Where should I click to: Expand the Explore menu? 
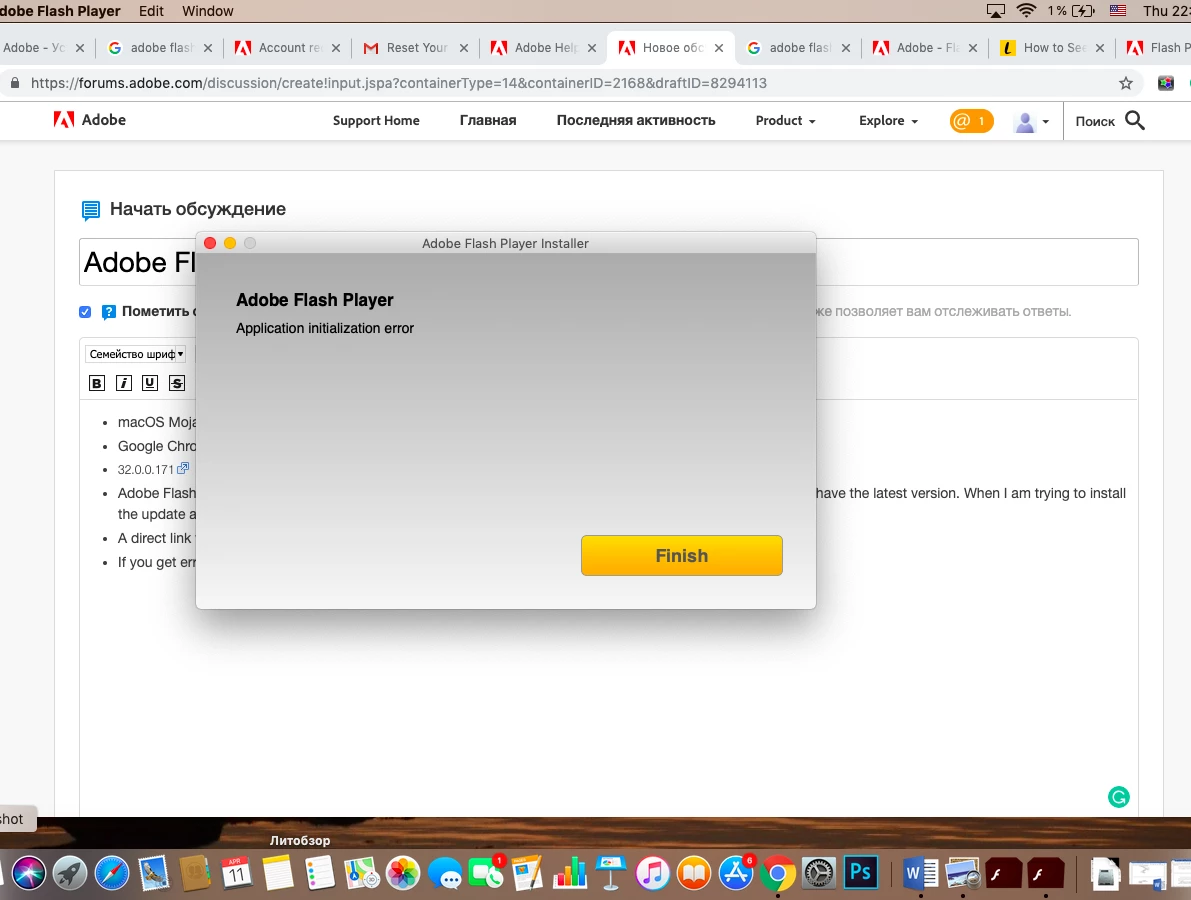(888, 121)
